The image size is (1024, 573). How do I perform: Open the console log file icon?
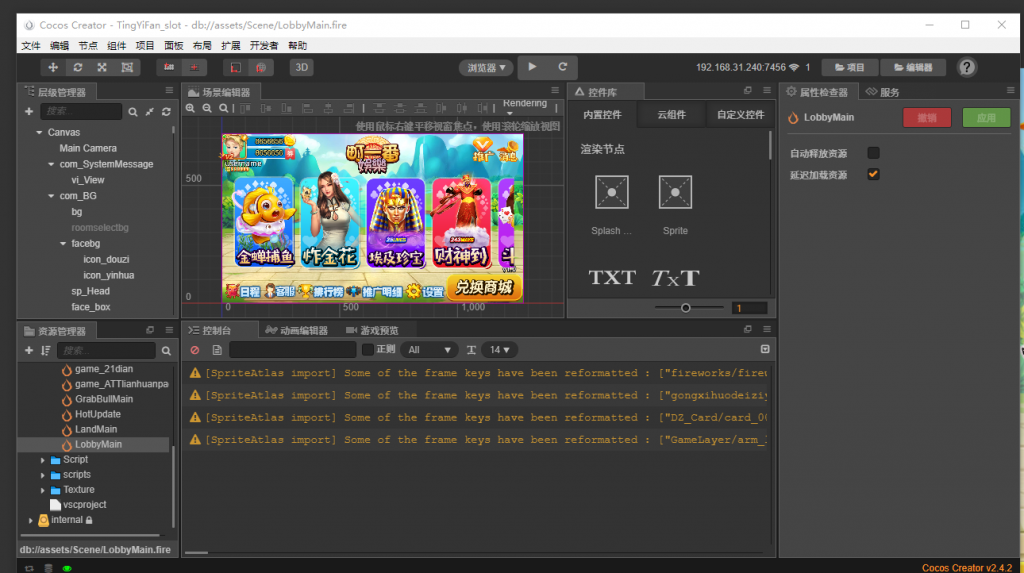217,350
